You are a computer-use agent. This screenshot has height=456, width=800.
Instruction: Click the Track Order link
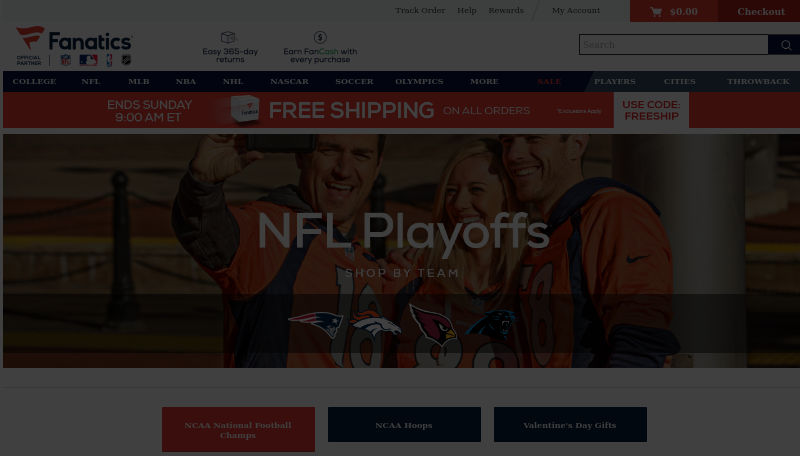coord(420,10)
